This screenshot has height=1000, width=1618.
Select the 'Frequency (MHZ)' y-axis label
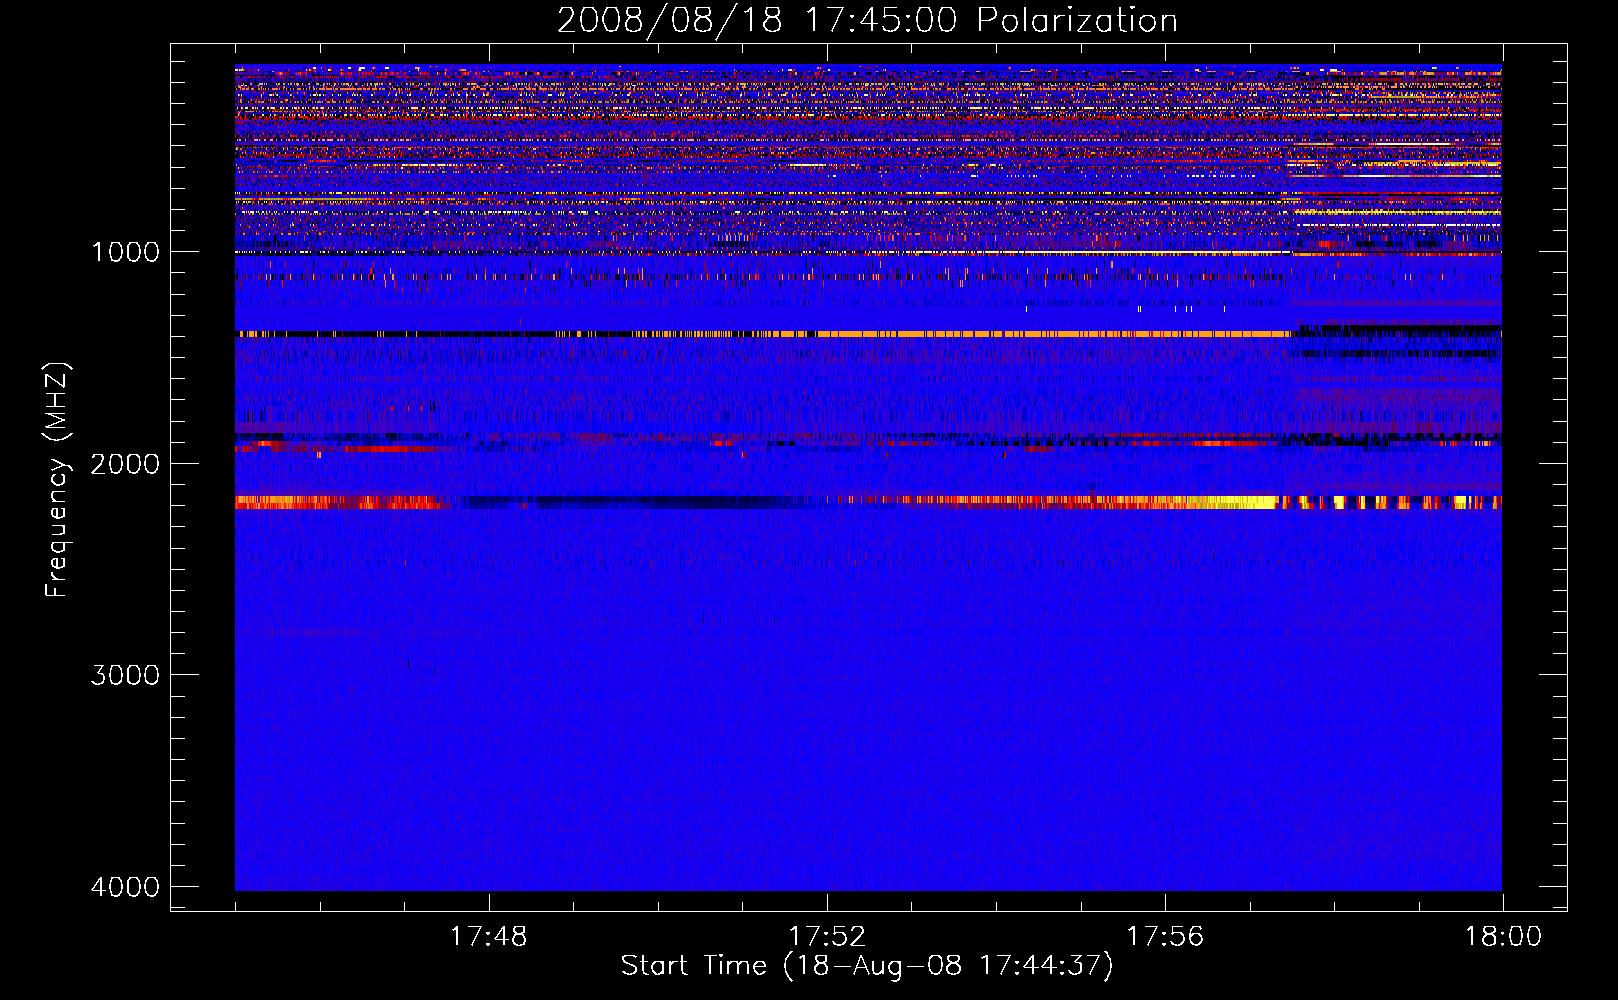[x=57, y=480]
